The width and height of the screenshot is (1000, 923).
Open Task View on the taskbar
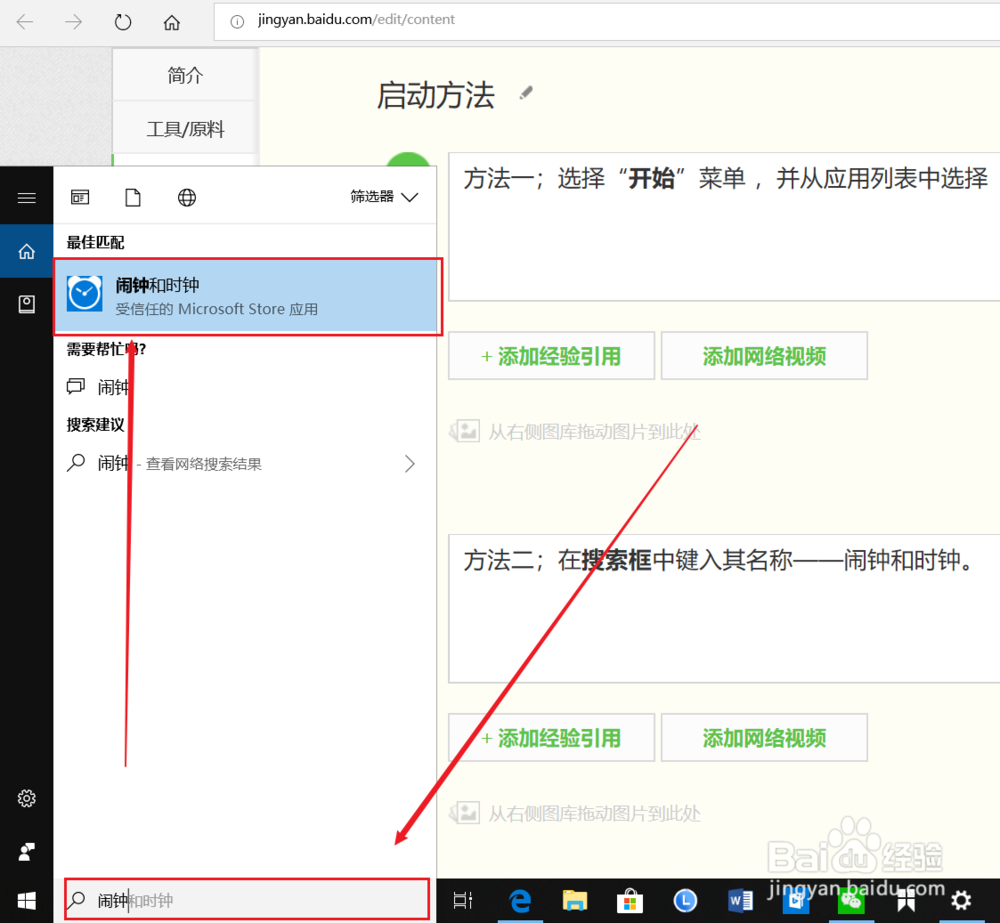(x=463, y=901)
